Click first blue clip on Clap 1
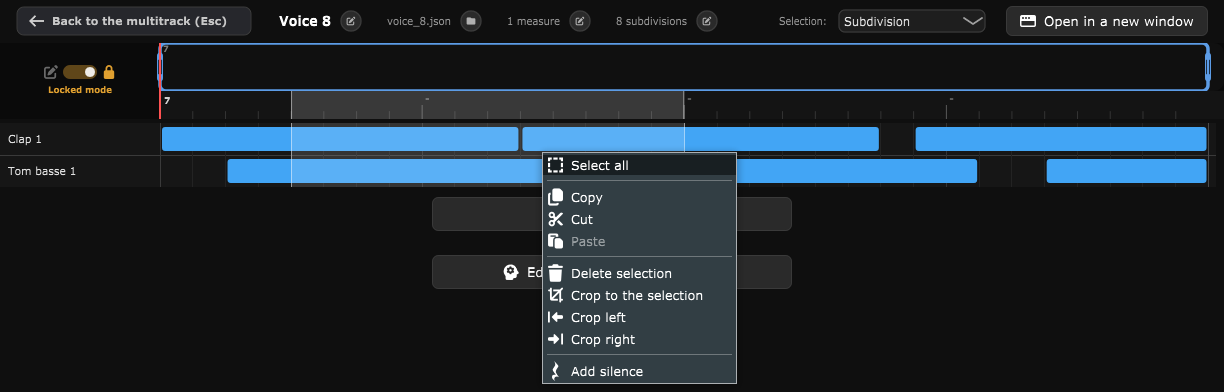 point(340,139)
